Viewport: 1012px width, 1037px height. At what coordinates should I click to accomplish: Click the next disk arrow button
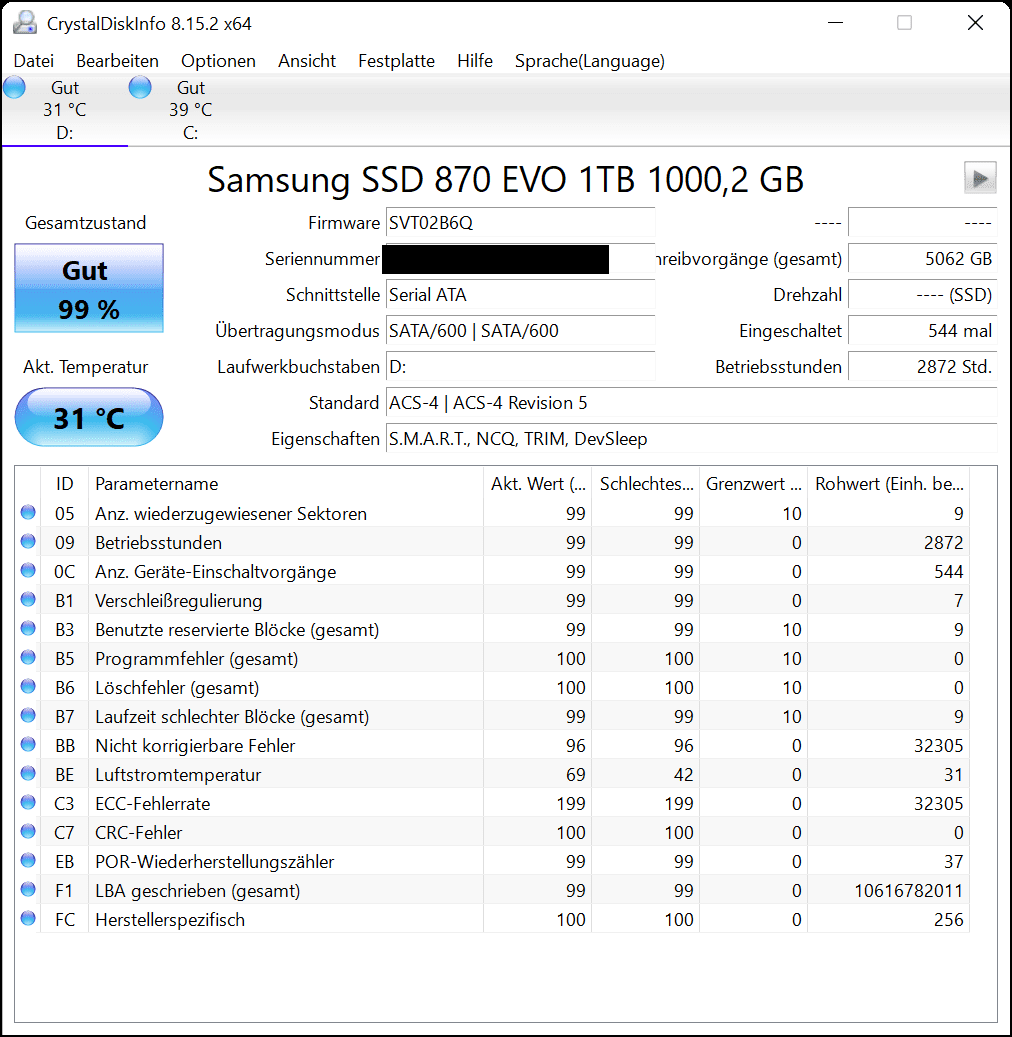(x=980, y=178)
